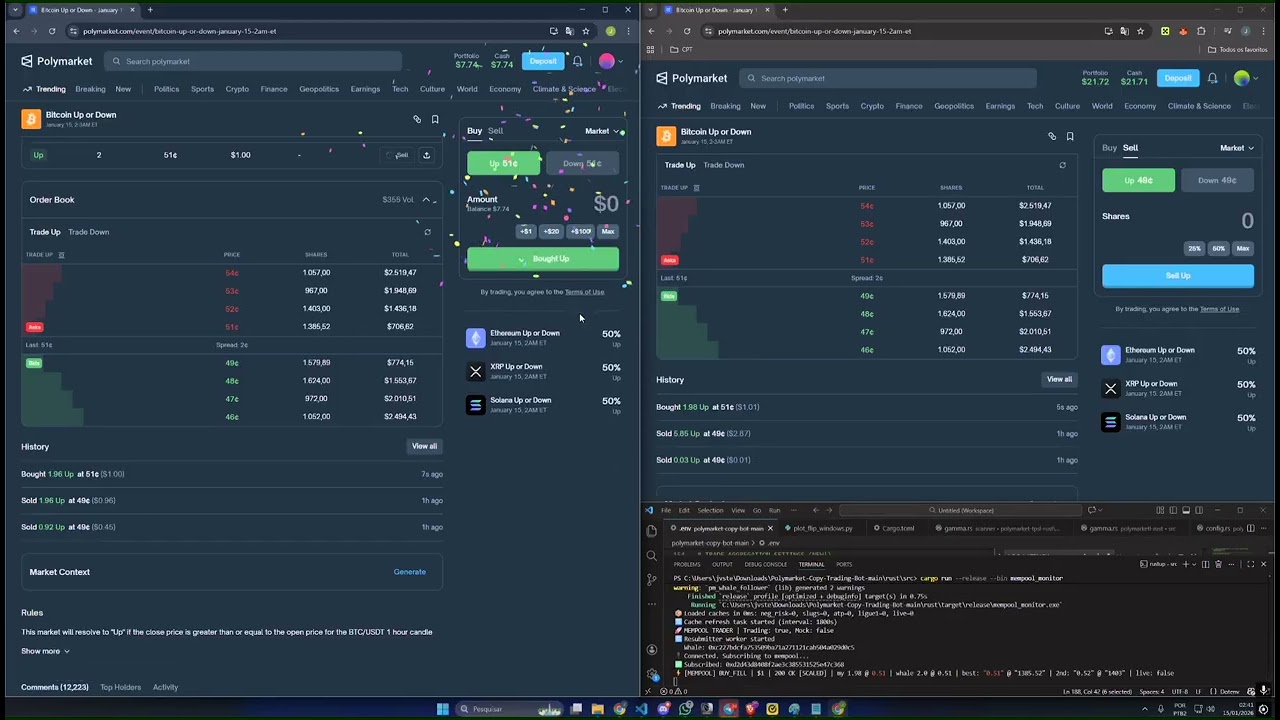Focus search polymarket field in left window

click(252, 61)
